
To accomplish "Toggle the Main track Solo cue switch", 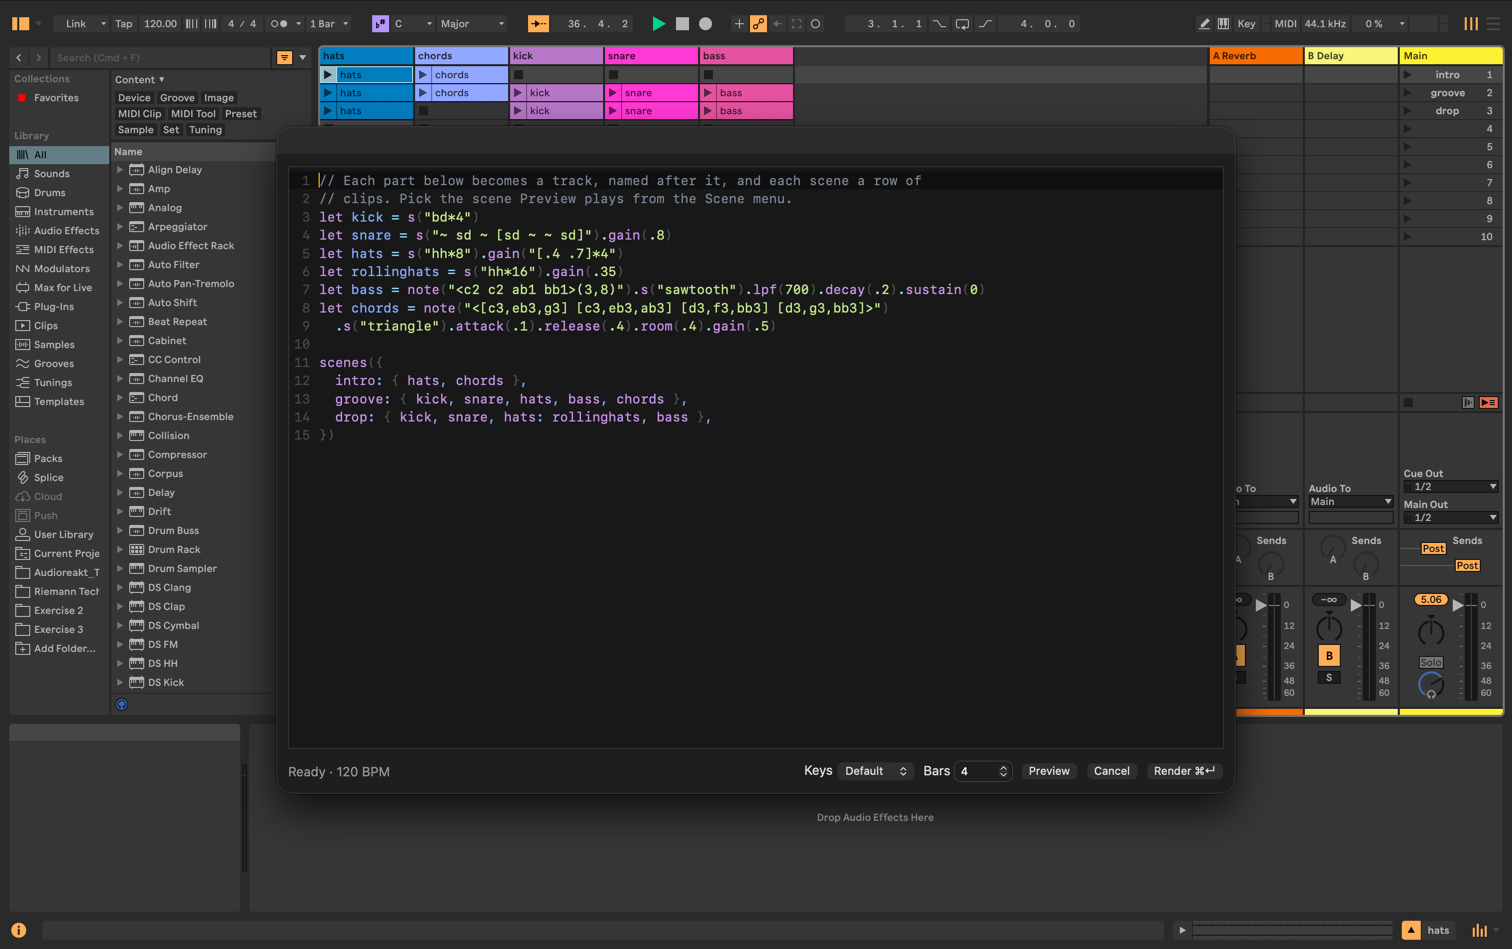I will click(1431, 663).
